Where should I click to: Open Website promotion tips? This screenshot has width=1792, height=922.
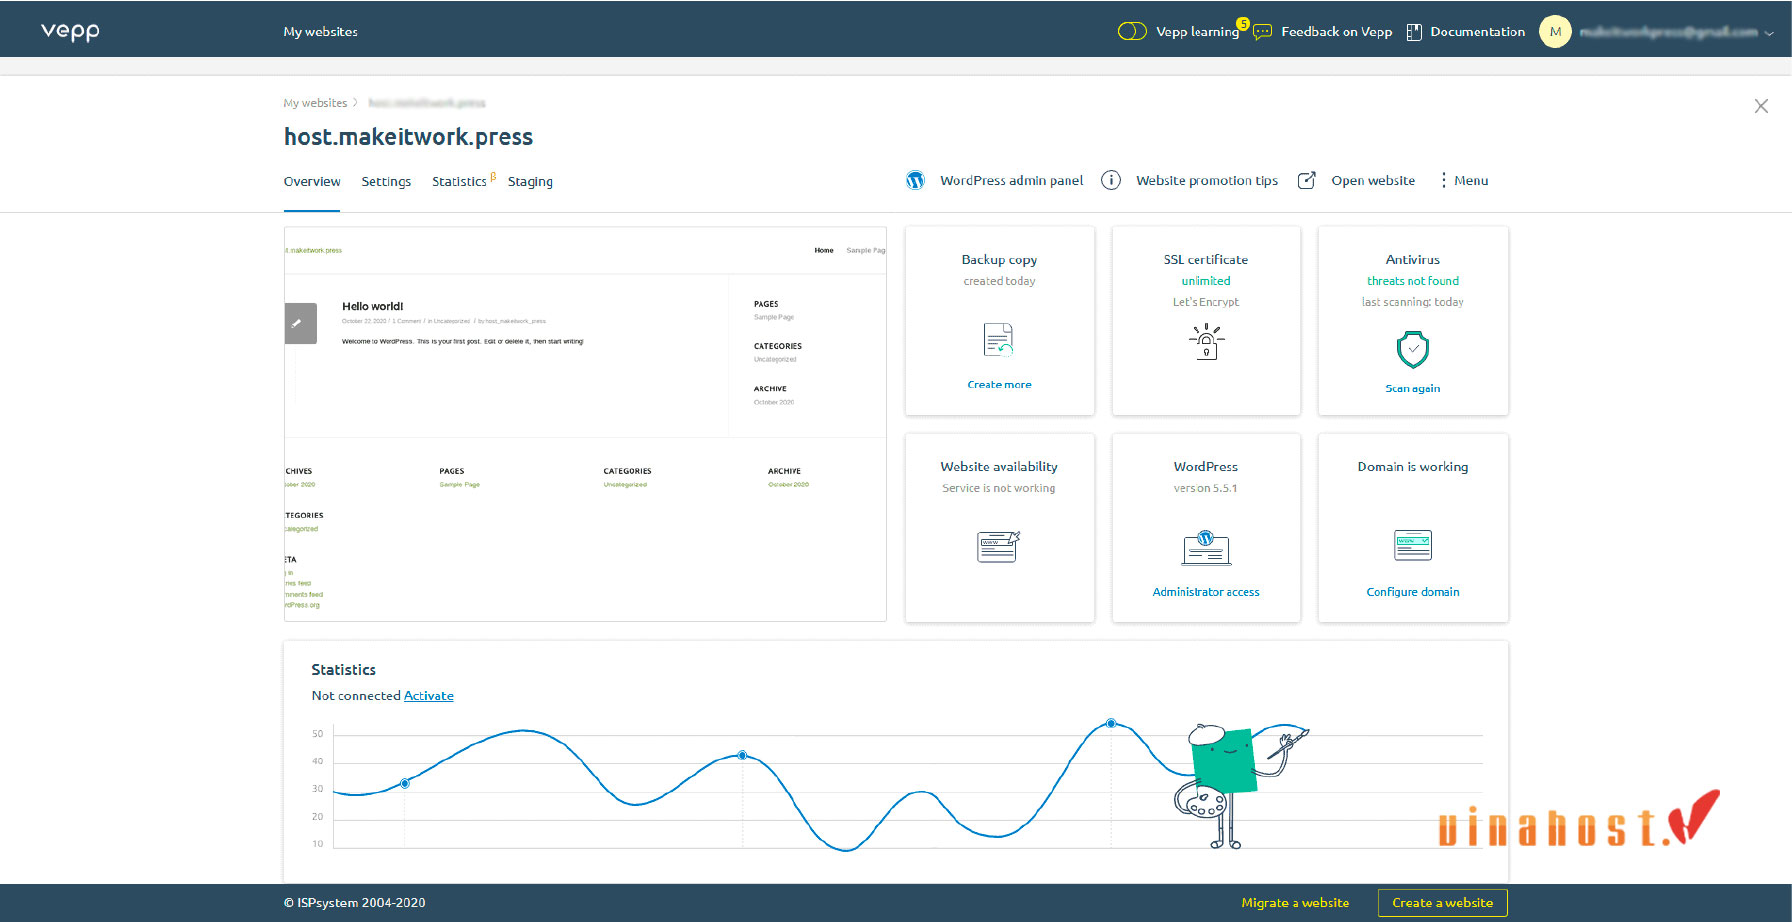(x=1206, y=180)
